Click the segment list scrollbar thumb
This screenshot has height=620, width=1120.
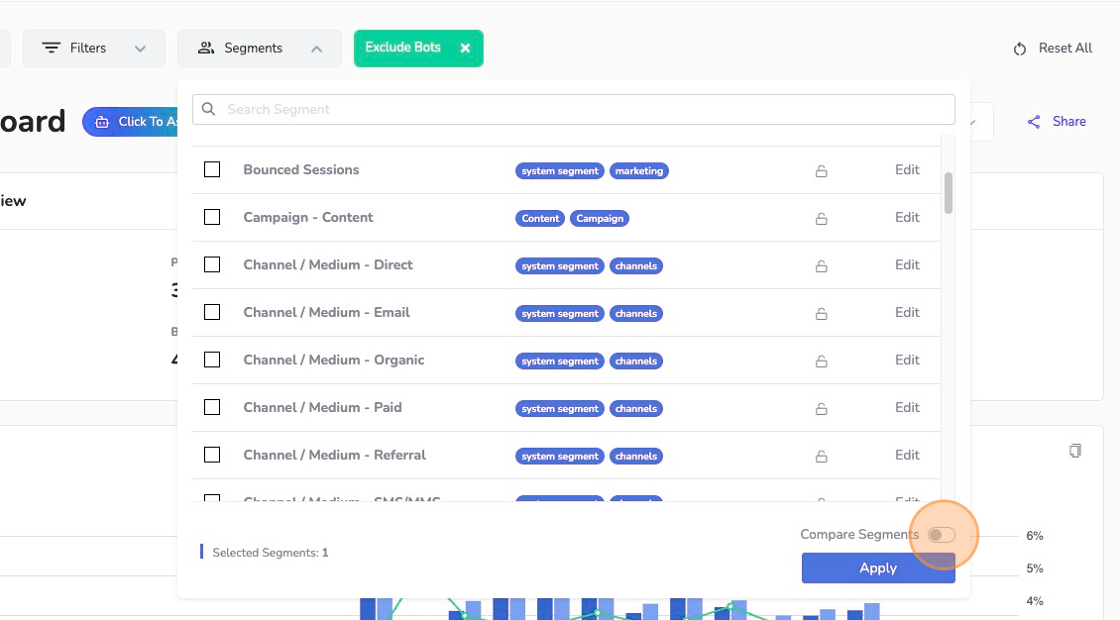(x=949, y=193)
